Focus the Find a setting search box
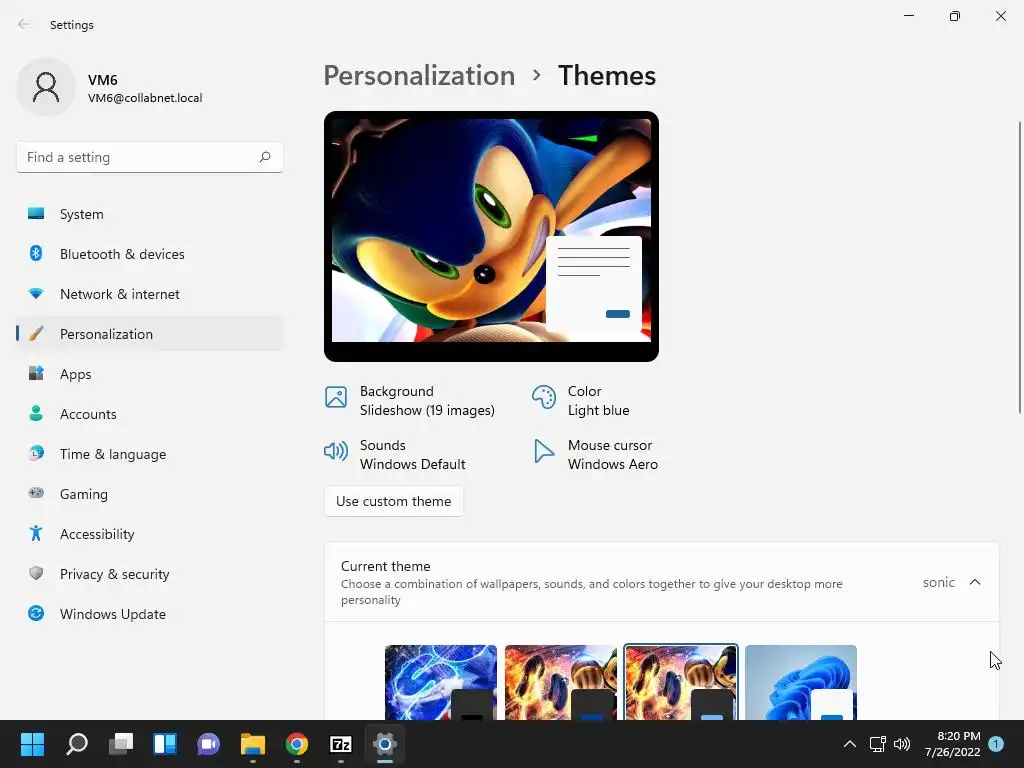The image size is (1024, 768). click(x=150, y=157)
